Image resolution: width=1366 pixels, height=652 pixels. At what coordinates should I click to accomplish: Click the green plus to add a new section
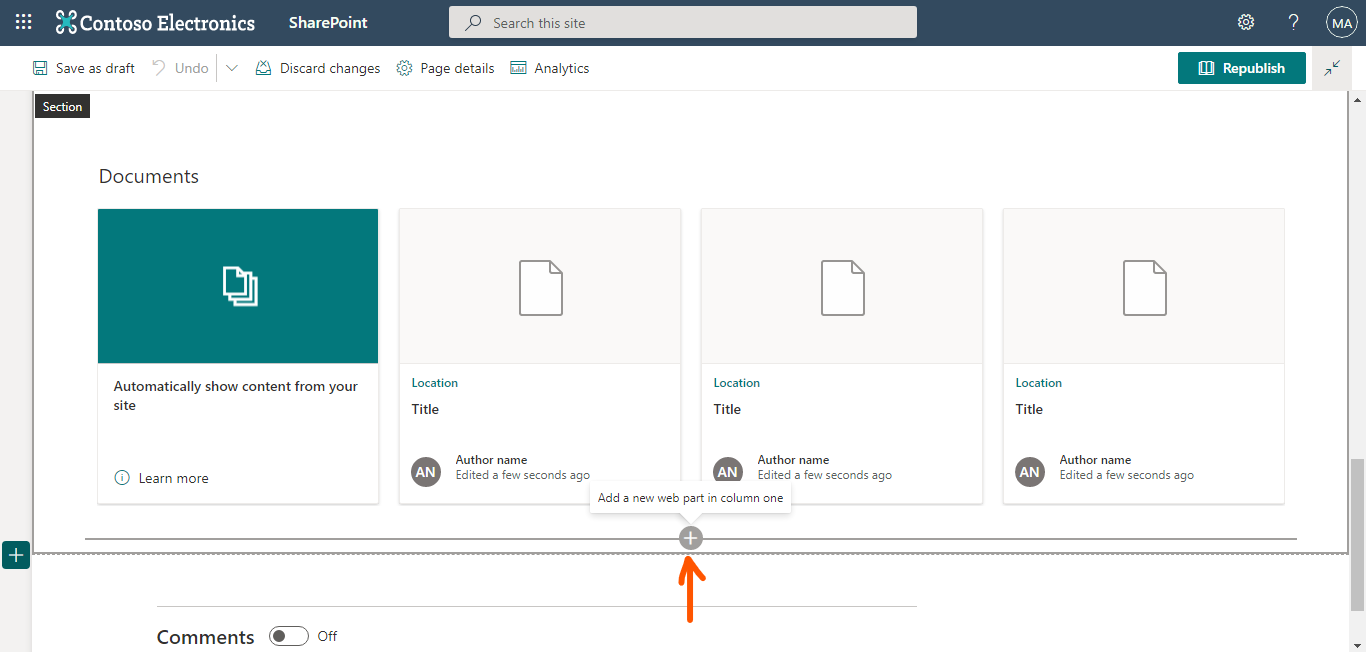15,555
